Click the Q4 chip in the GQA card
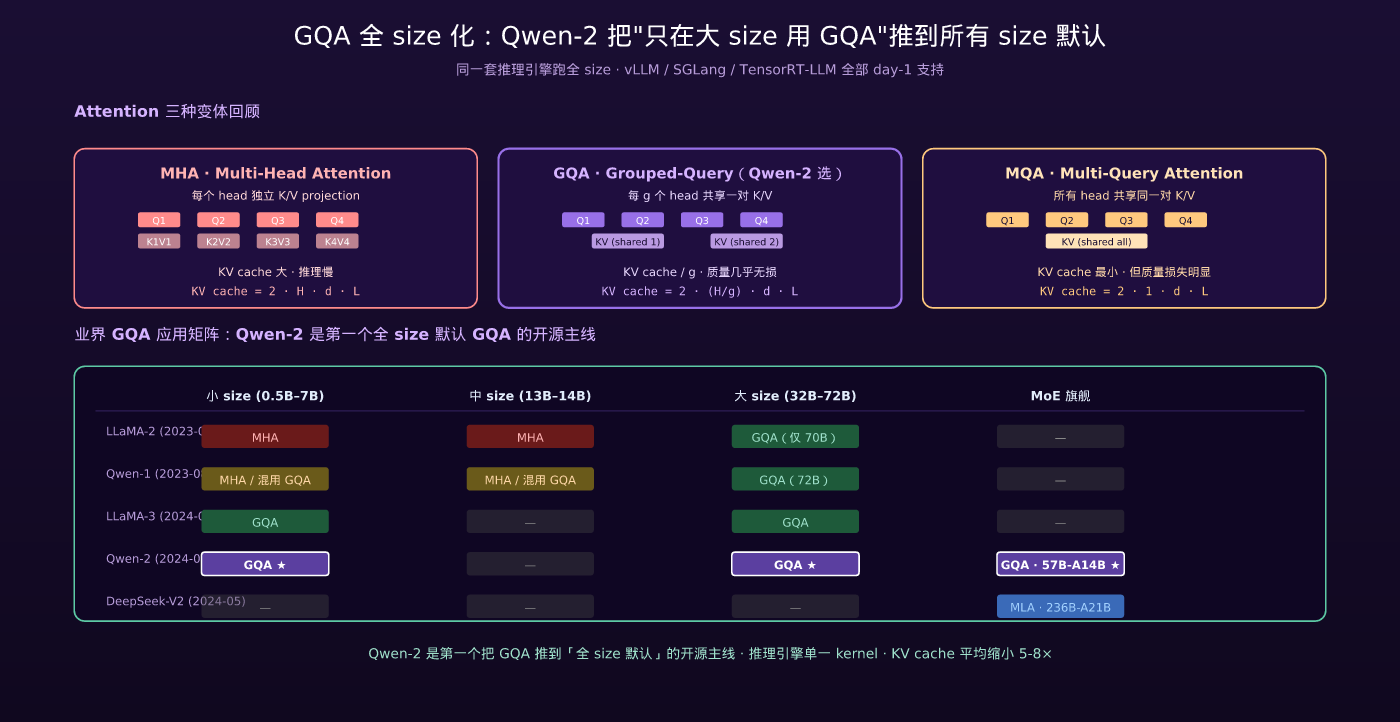The width and height of the screenshot is (1400, 722). pos(761,220)
